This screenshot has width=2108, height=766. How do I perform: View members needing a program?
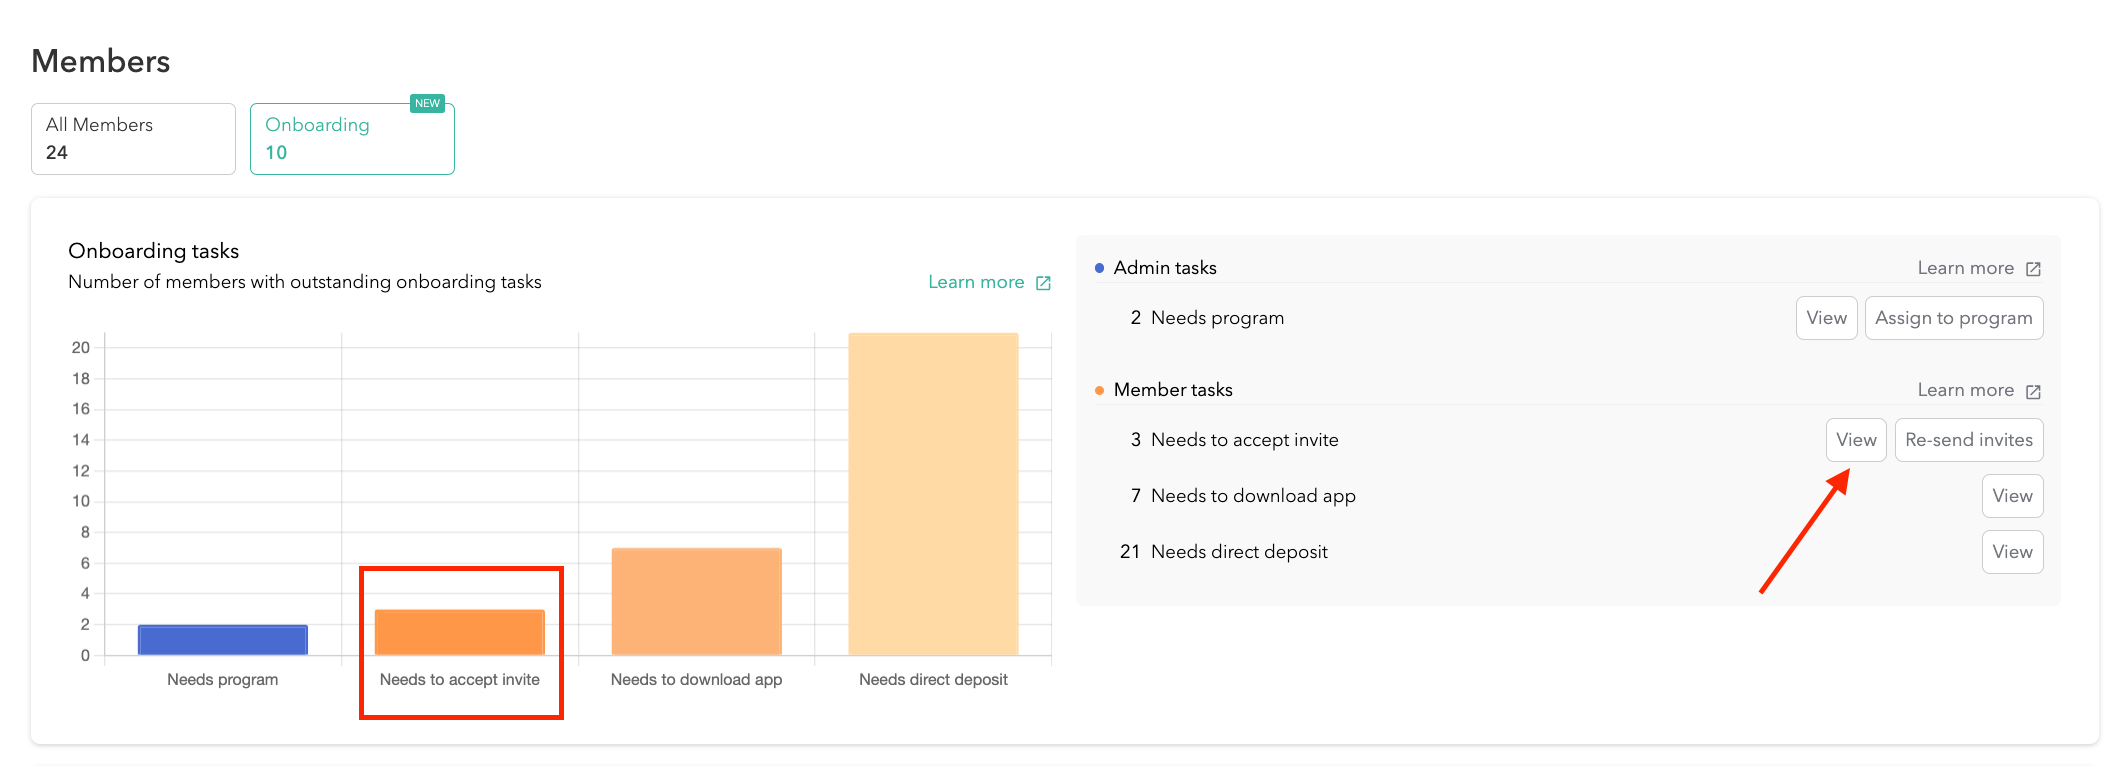pyautogui.click(x=1826, y=318)
